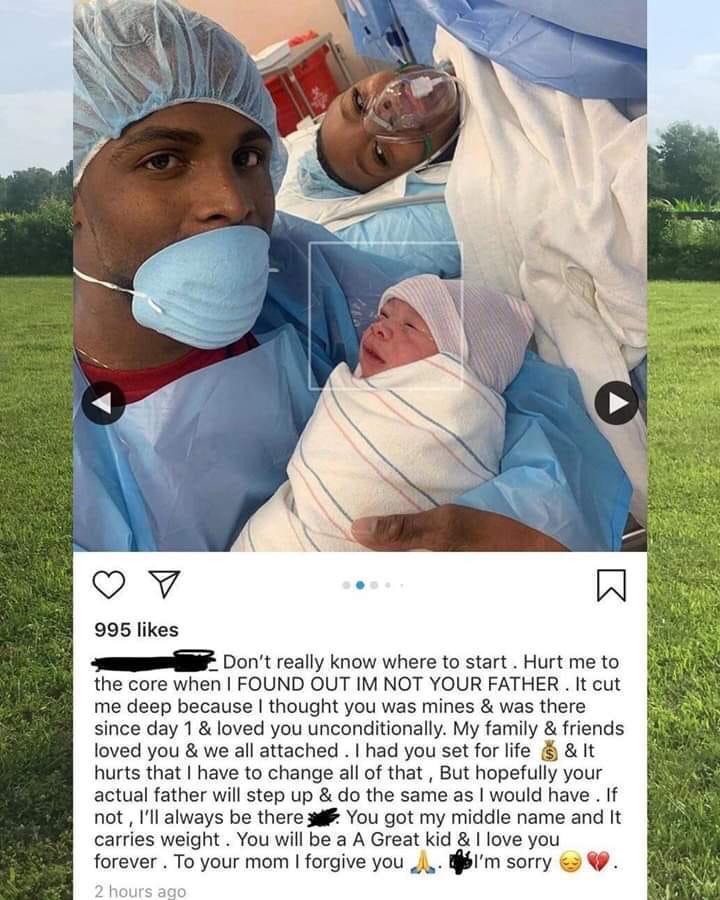Select the third carousel dot
Screen dimensions: 720x900
pyautogui.click(x=374, y=585)
